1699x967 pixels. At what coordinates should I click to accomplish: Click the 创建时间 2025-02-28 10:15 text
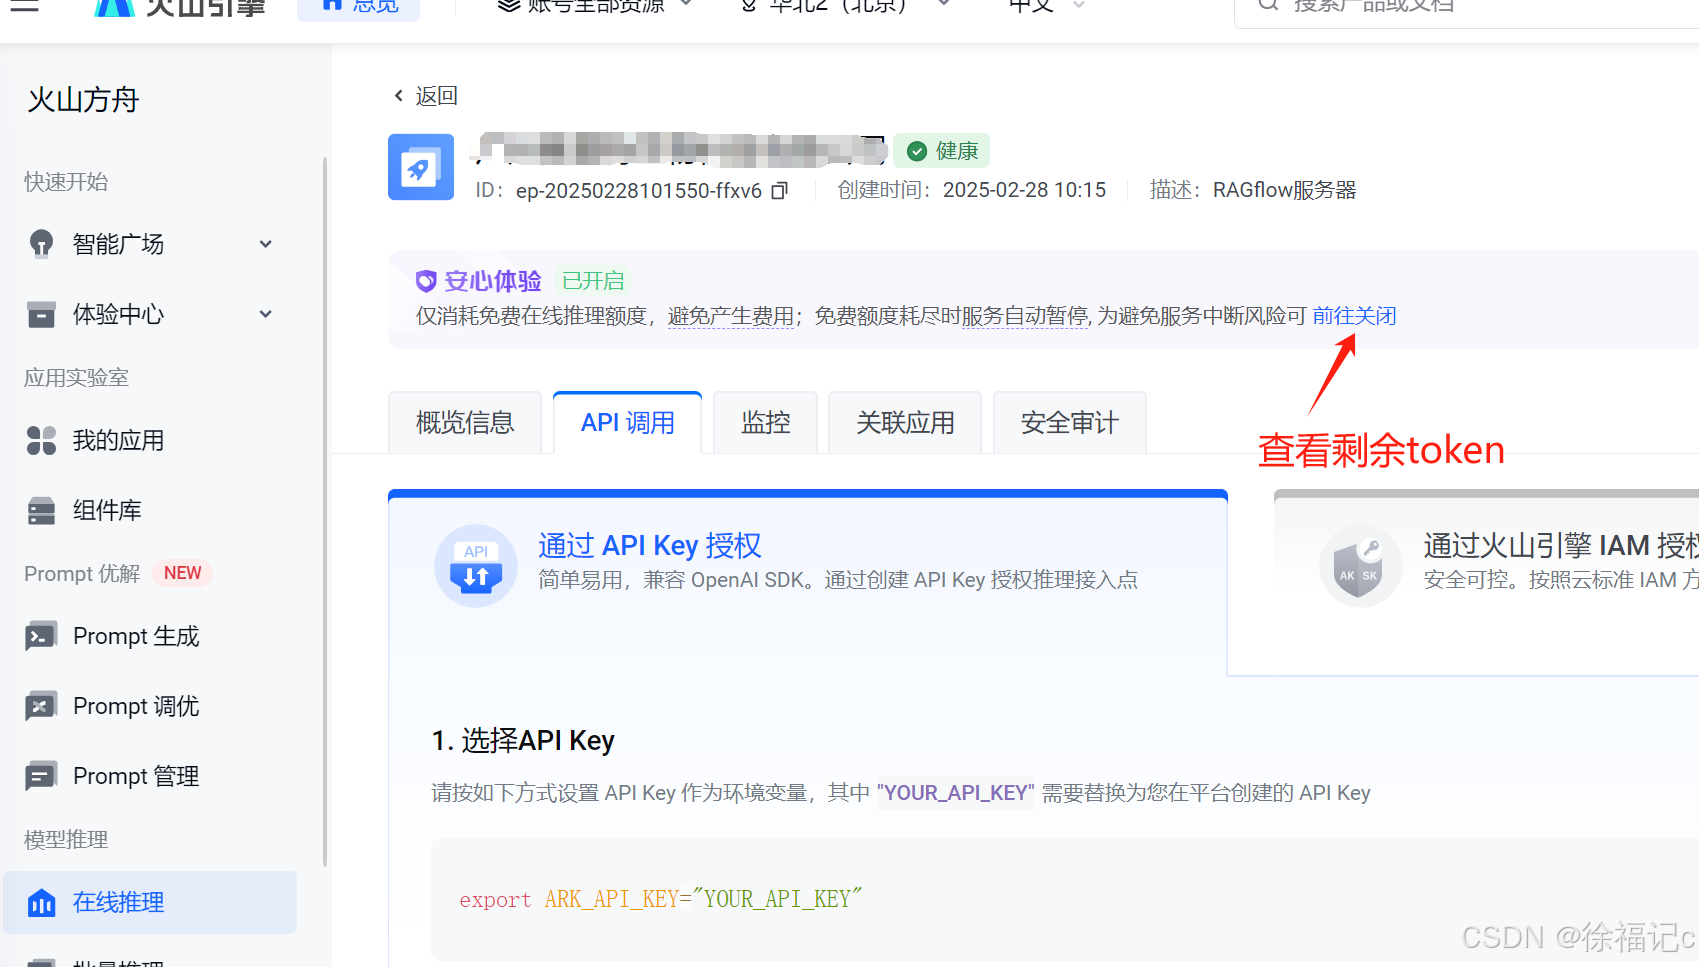tap(972, 190)
